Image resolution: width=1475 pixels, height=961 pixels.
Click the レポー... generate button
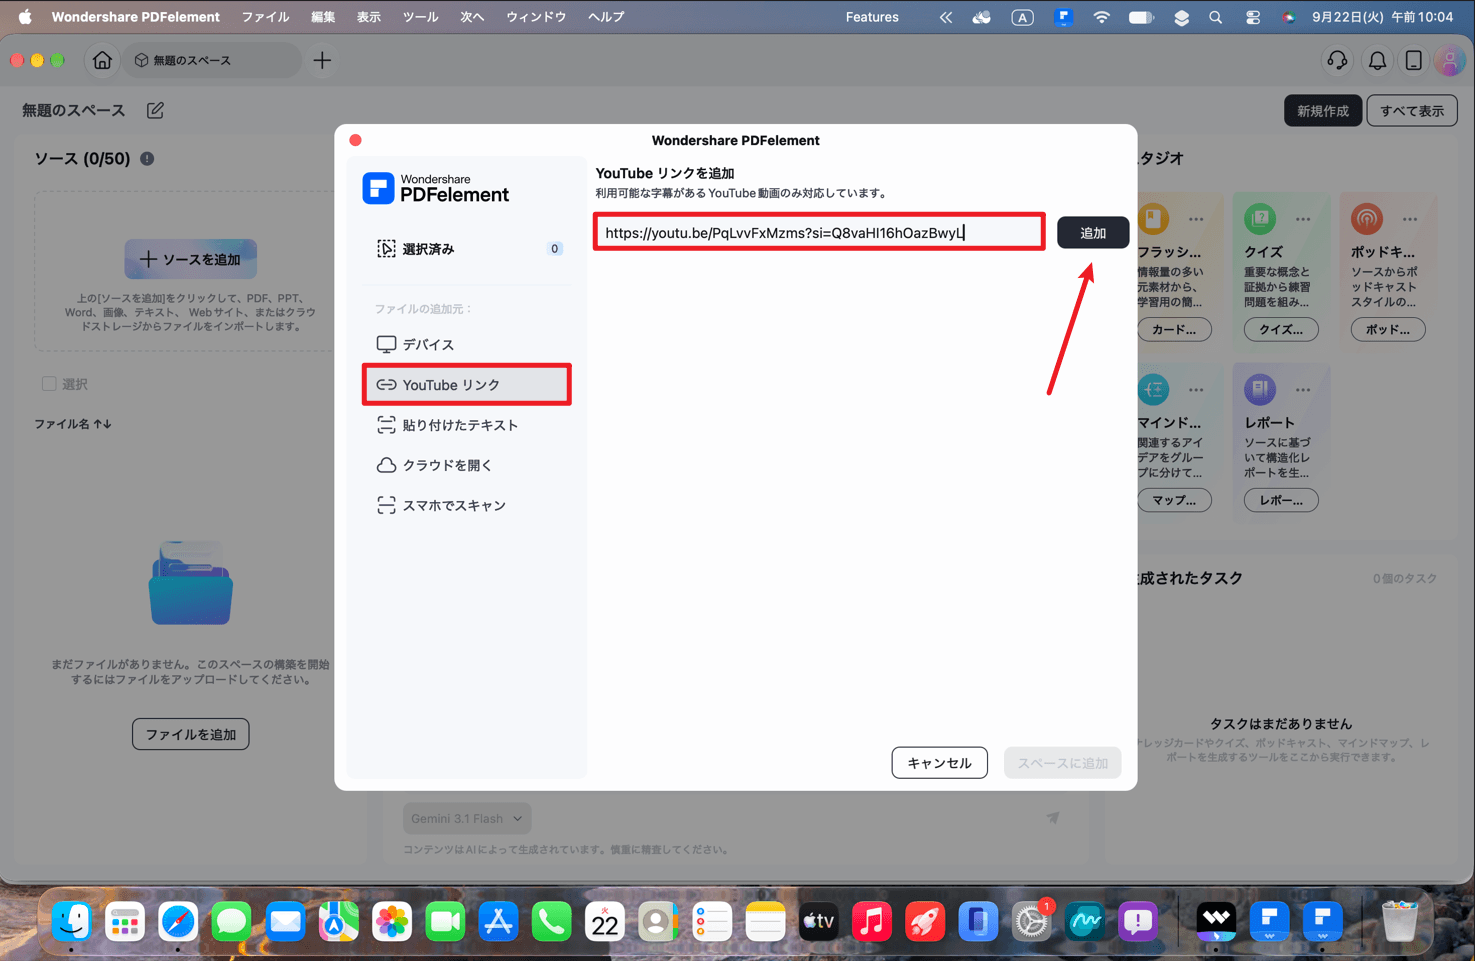point(1281,500)
